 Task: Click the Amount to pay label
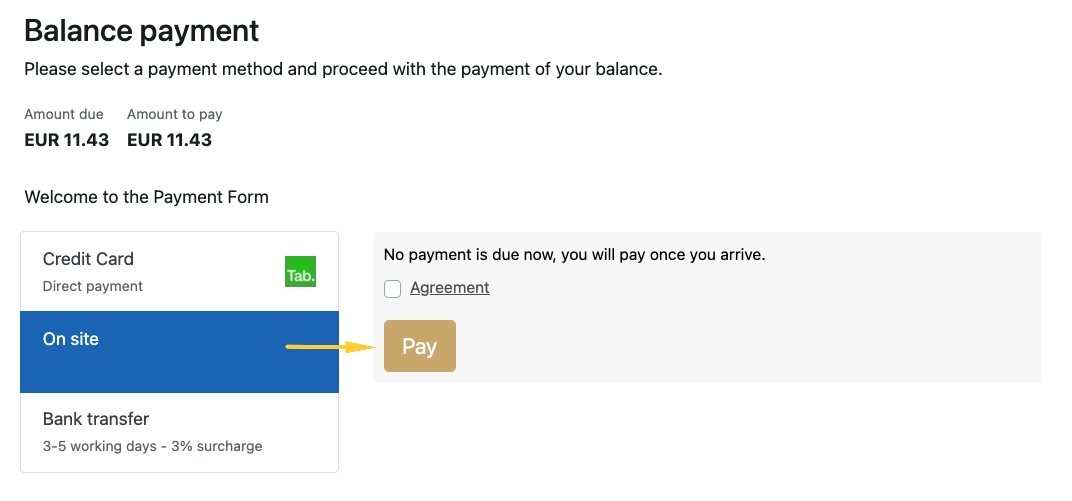175,114
